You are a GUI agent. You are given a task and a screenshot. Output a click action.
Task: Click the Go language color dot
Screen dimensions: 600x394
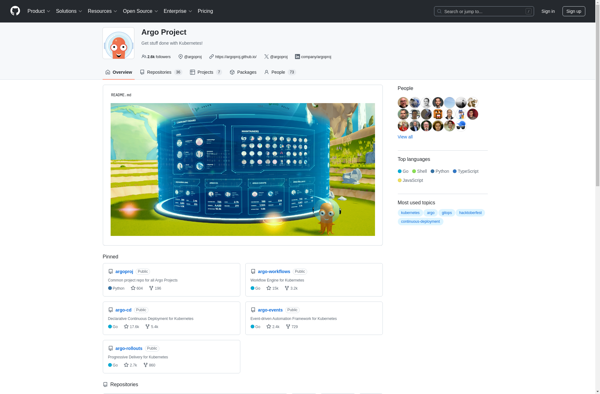399,171
